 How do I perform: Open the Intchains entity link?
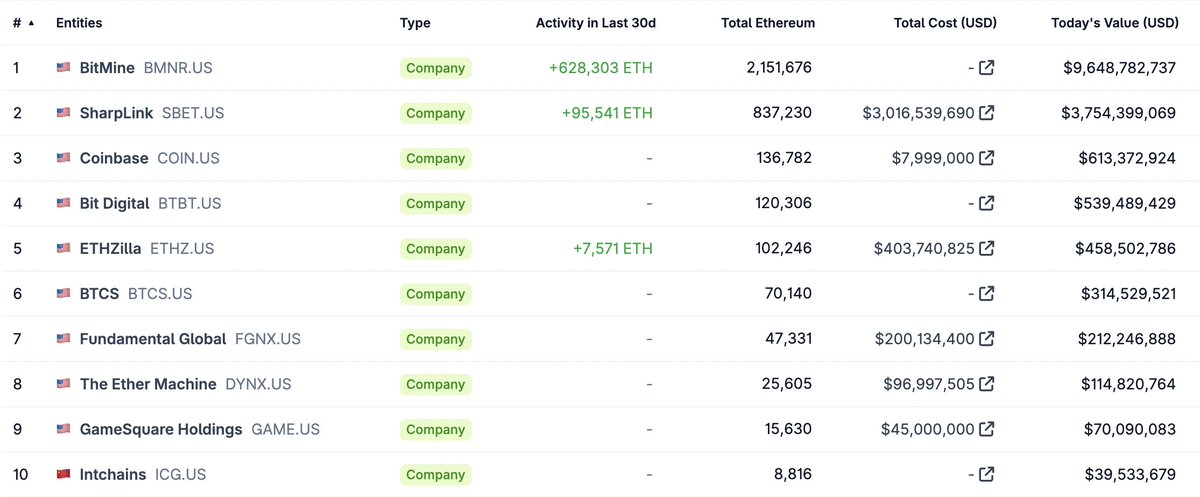pos(113,474)
